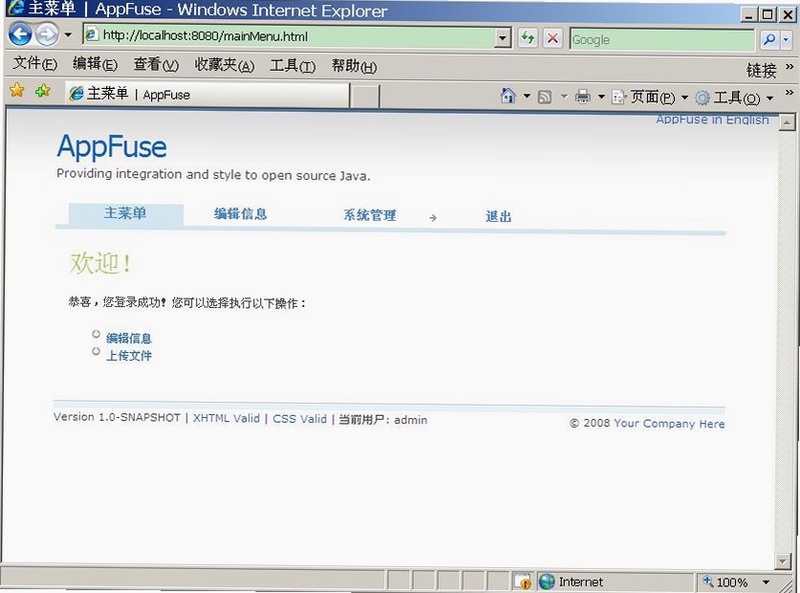Select the 主菜单 navigation tab
The width and height of the screenshot is (800, 593).
[x=126, y=213]
